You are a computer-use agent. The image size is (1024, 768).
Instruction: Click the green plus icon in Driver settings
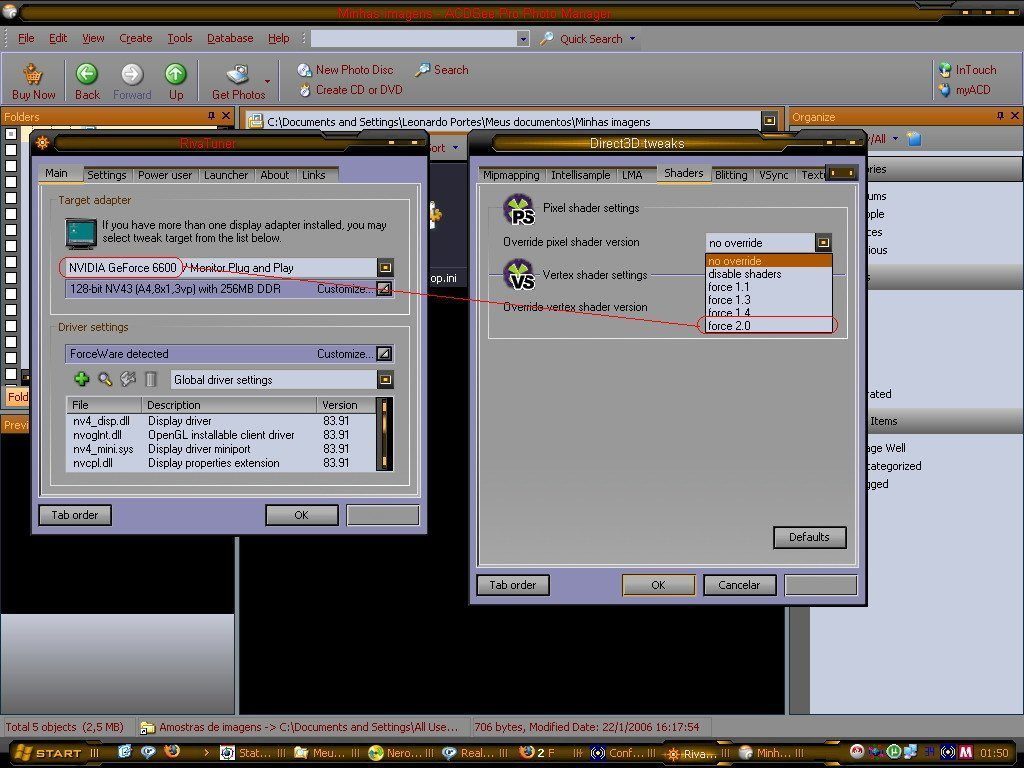tap(82, 379)
